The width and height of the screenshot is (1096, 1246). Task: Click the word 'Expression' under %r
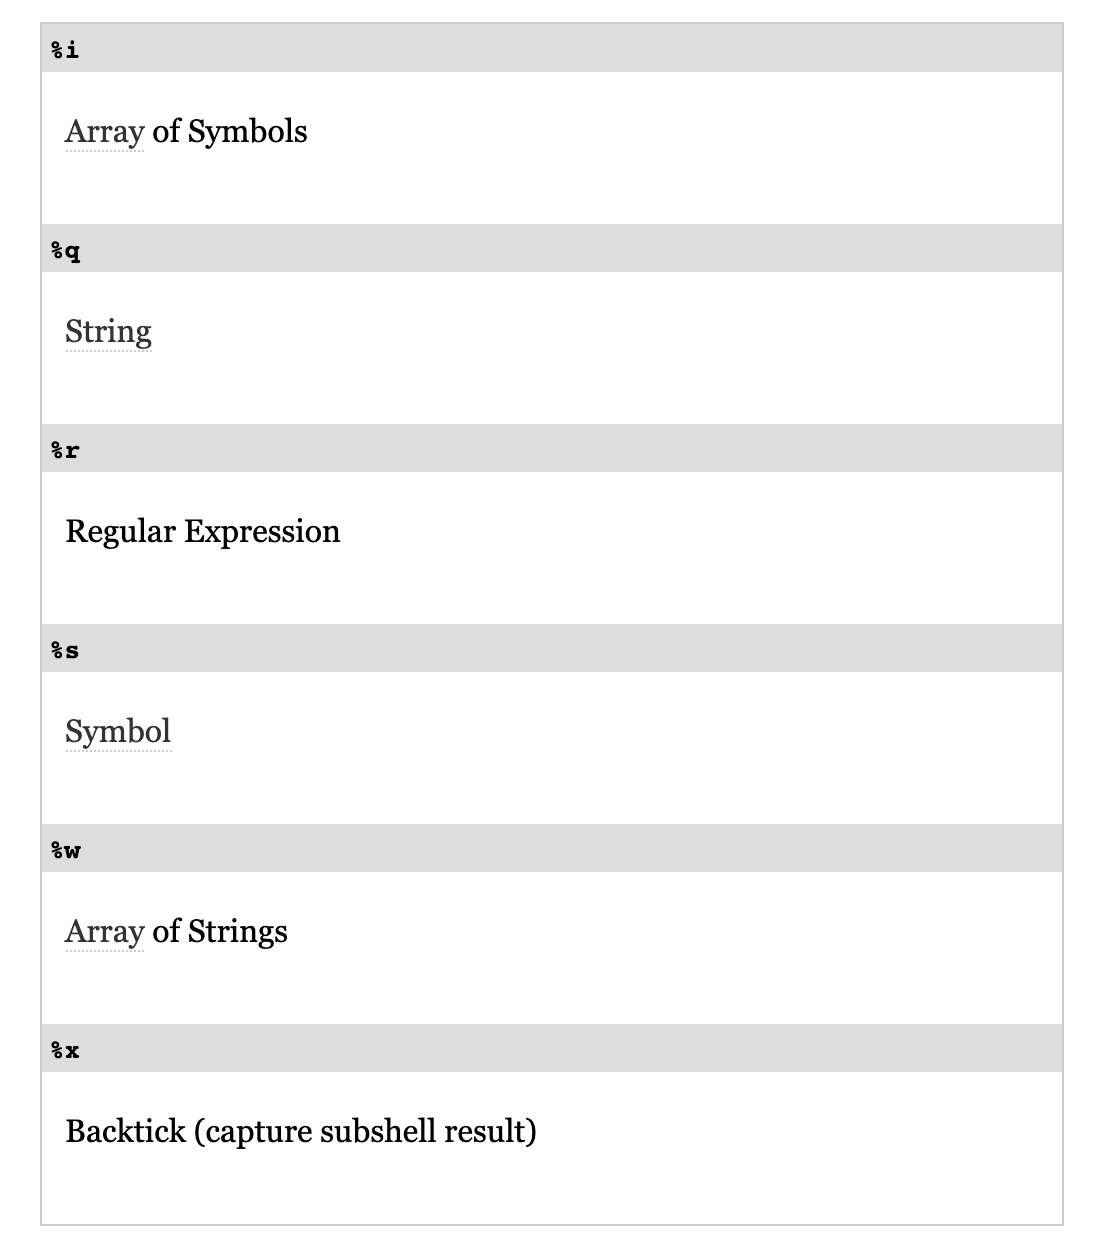(x=262, y=532)
